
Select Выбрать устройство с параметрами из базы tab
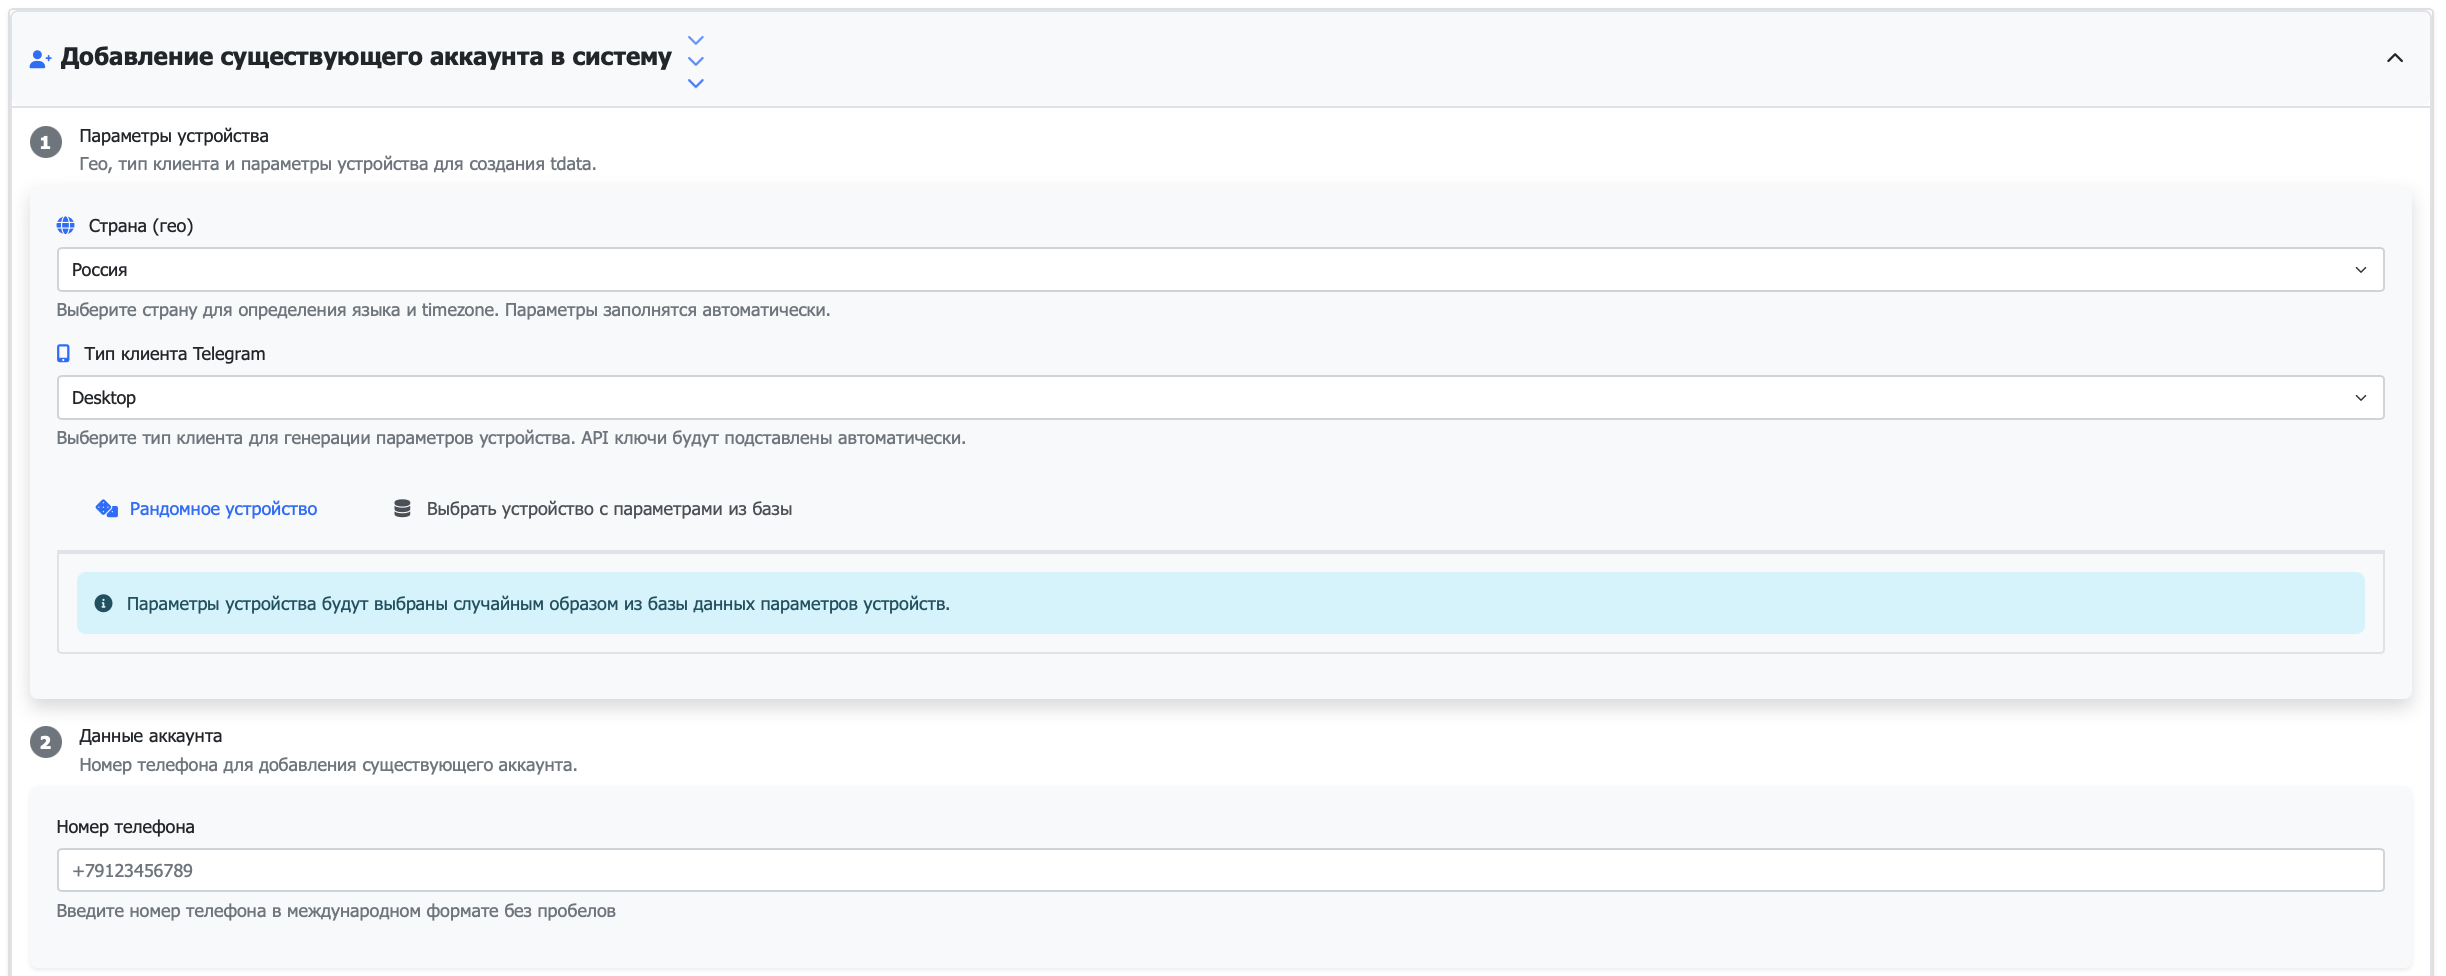coord(608,509)
